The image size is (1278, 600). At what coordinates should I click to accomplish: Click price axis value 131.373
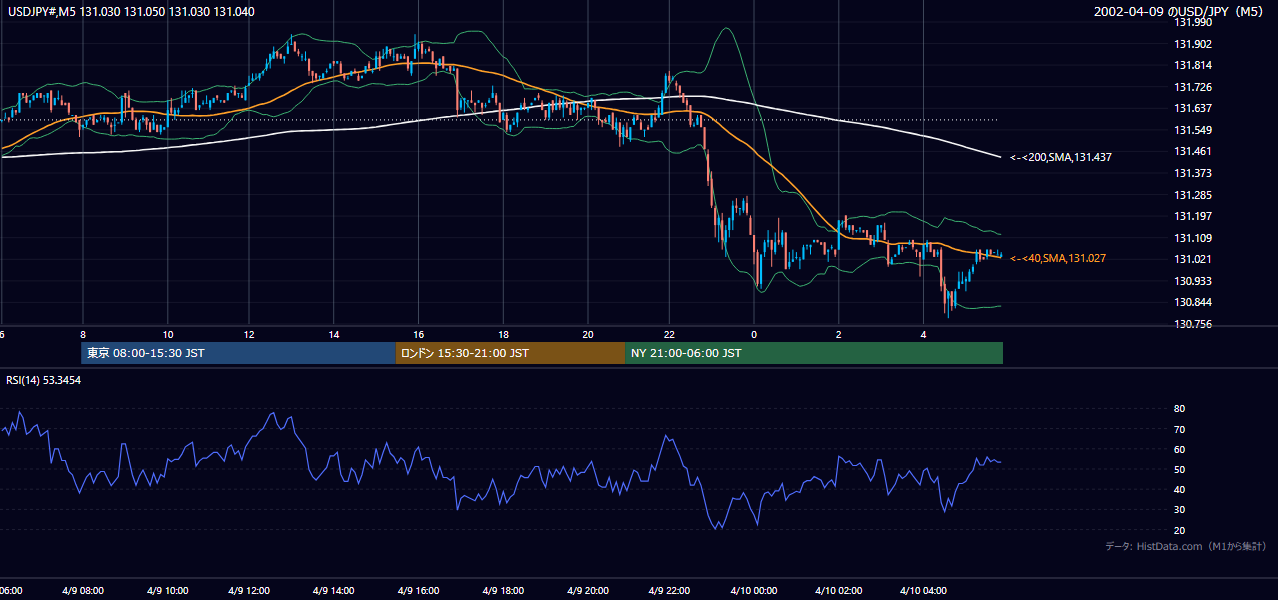[x=1194, y=174]
